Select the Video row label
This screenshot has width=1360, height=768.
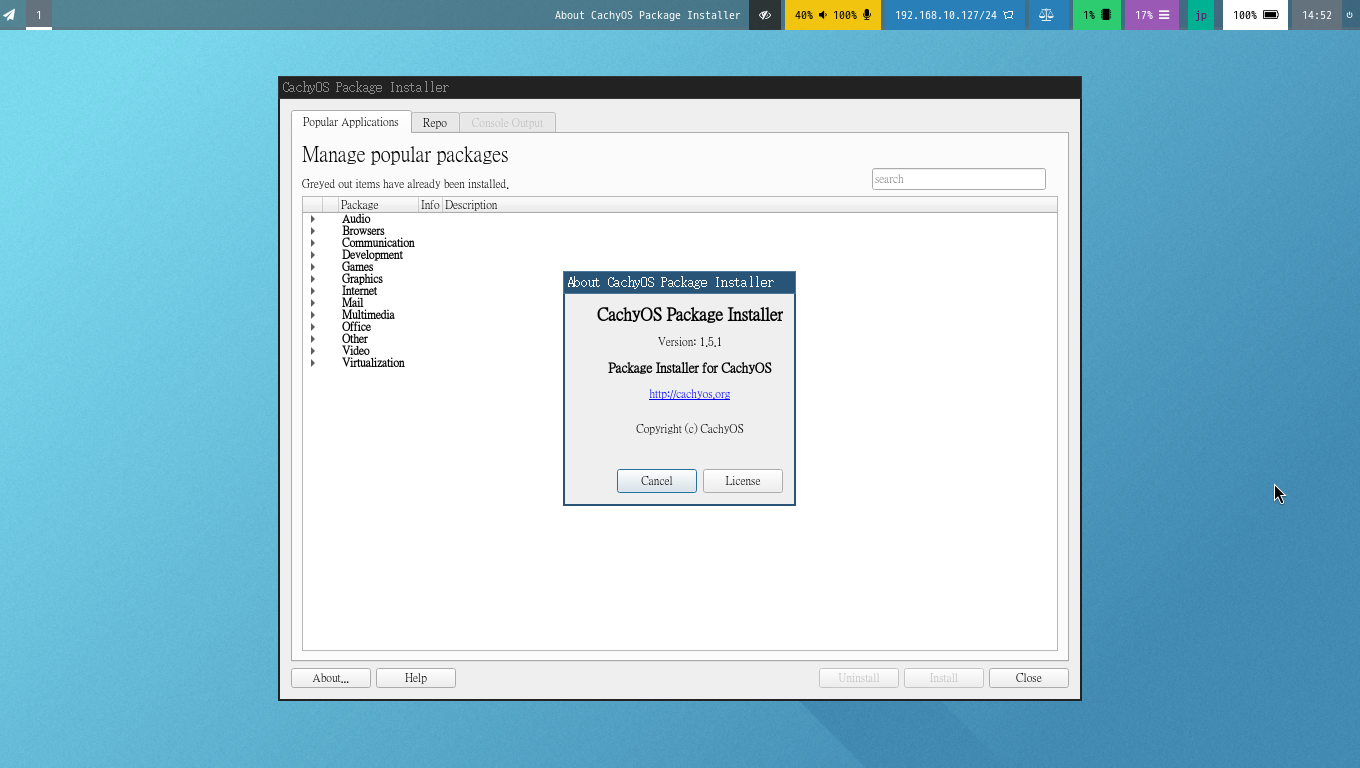pyautogui.click(x=356, y=351)
